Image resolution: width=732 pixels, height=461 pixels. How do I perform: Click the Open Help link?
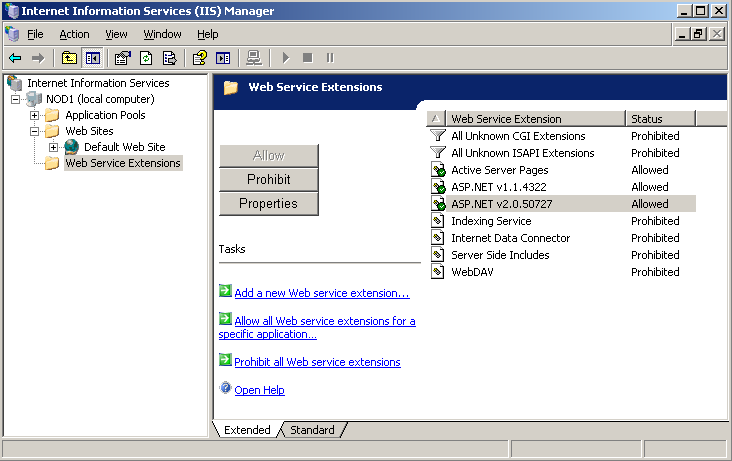(260, 390)
